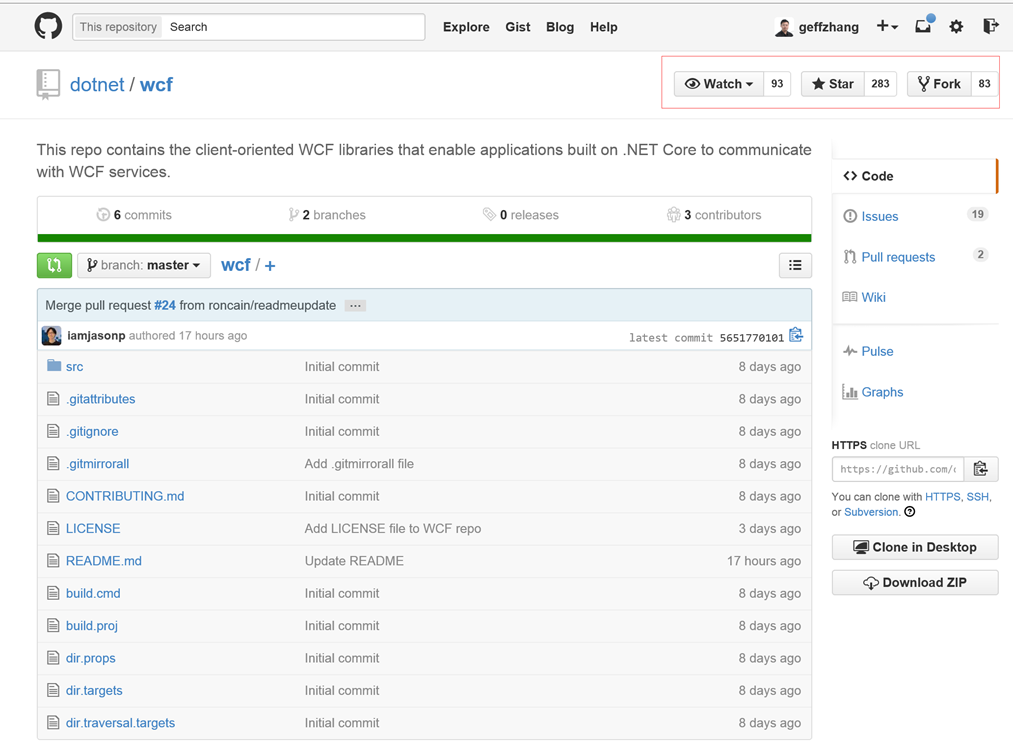Open the .gitmirrorall file
Image resolution: width=1013 pixels, height=742 pixels.
tap(98, 464)
